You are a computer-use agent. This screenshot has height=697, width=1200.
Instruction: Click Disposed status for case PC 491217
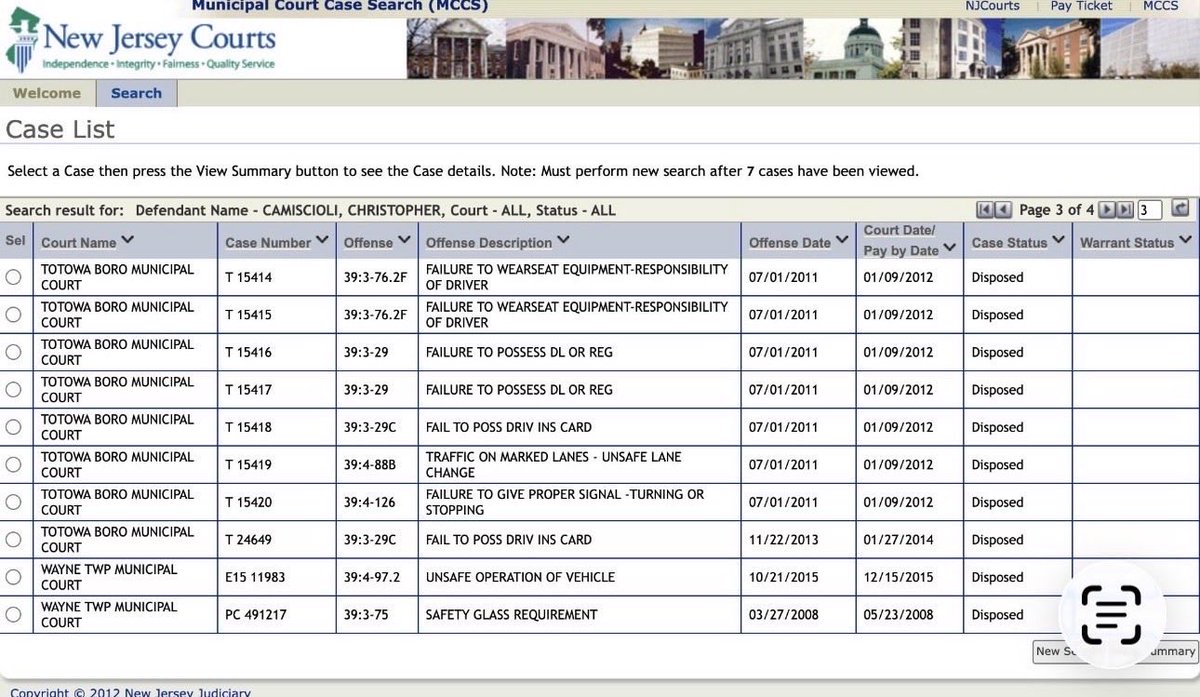[997, 614]
